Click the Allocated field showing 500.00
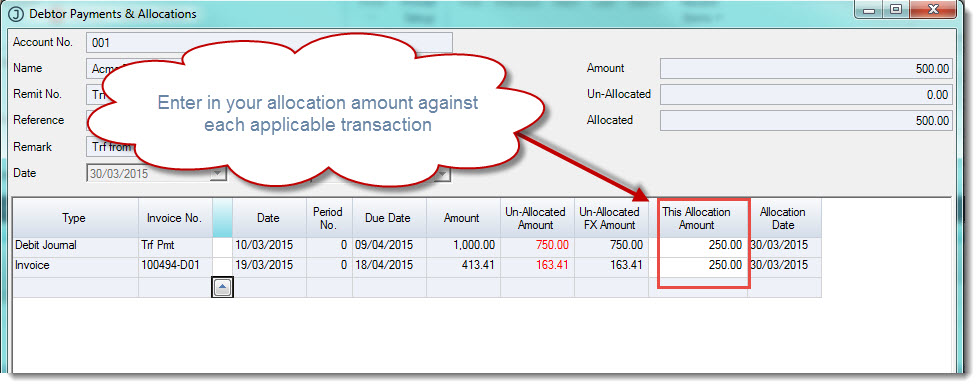980x388 pixels. (806, 121)
